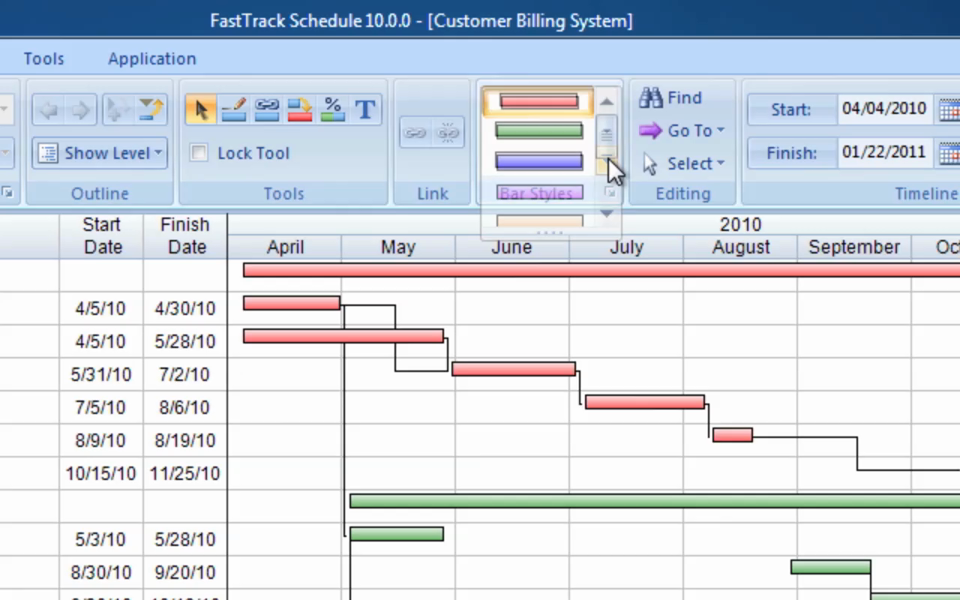Click the September month header

(x=854, y=247)
